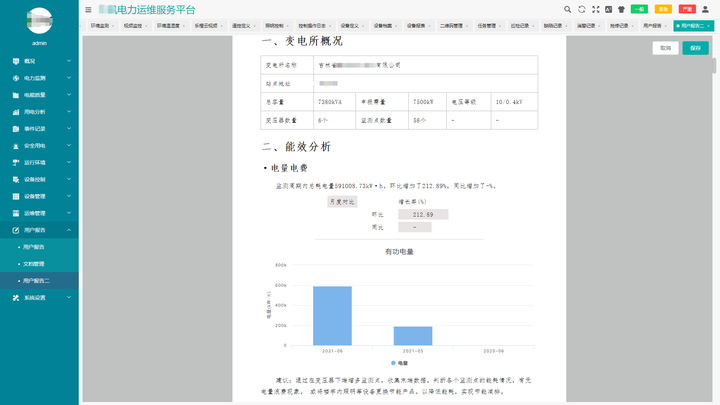
Task: Click the yellow 紧急 alarm button
Action: [x=663, y=9]
